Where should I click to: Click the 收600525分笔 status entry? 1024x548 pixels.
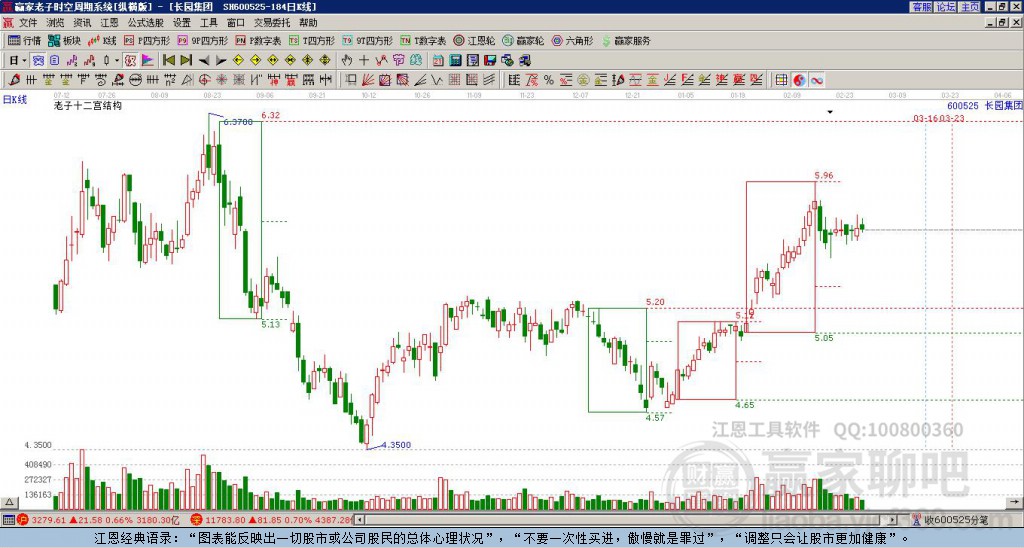[x=955, y=521]
